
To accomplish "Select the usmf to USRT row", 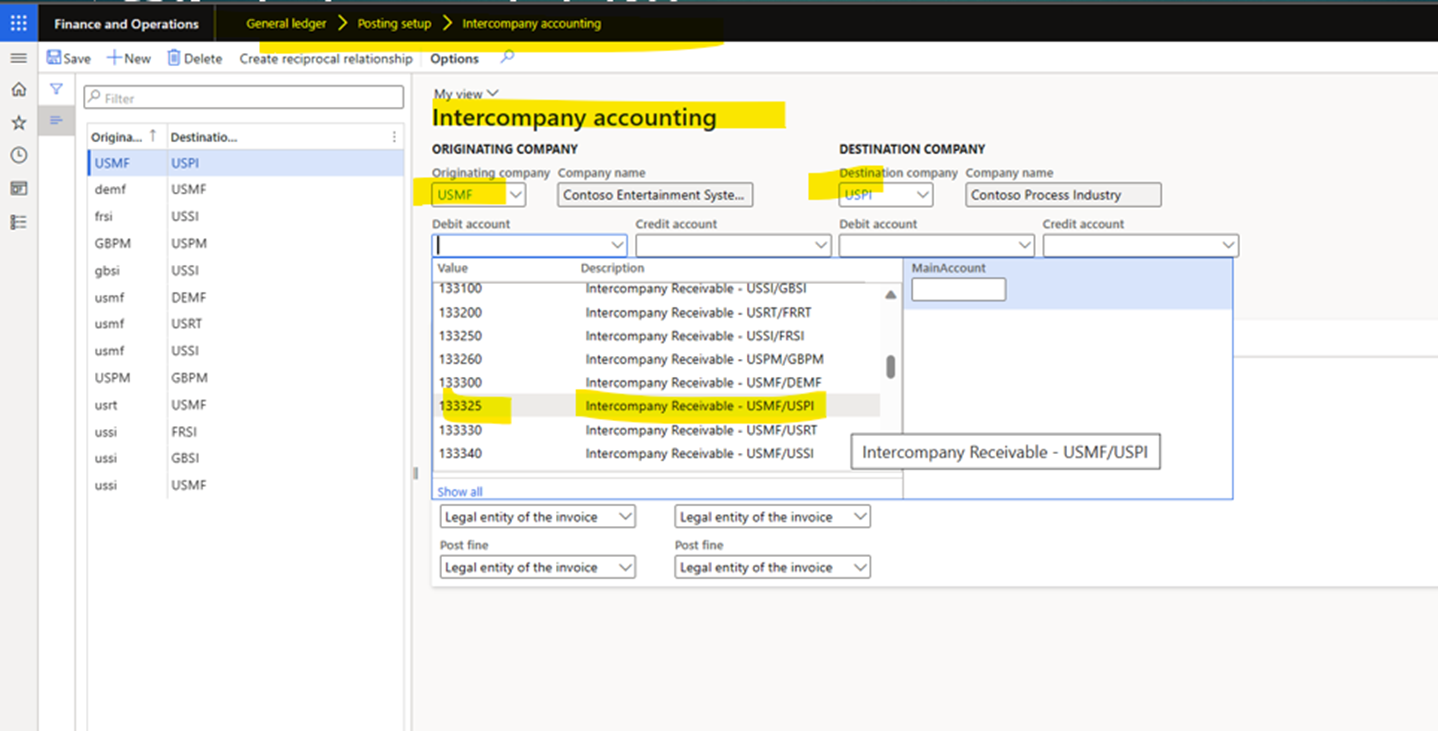I will click(x=246, y=324).
